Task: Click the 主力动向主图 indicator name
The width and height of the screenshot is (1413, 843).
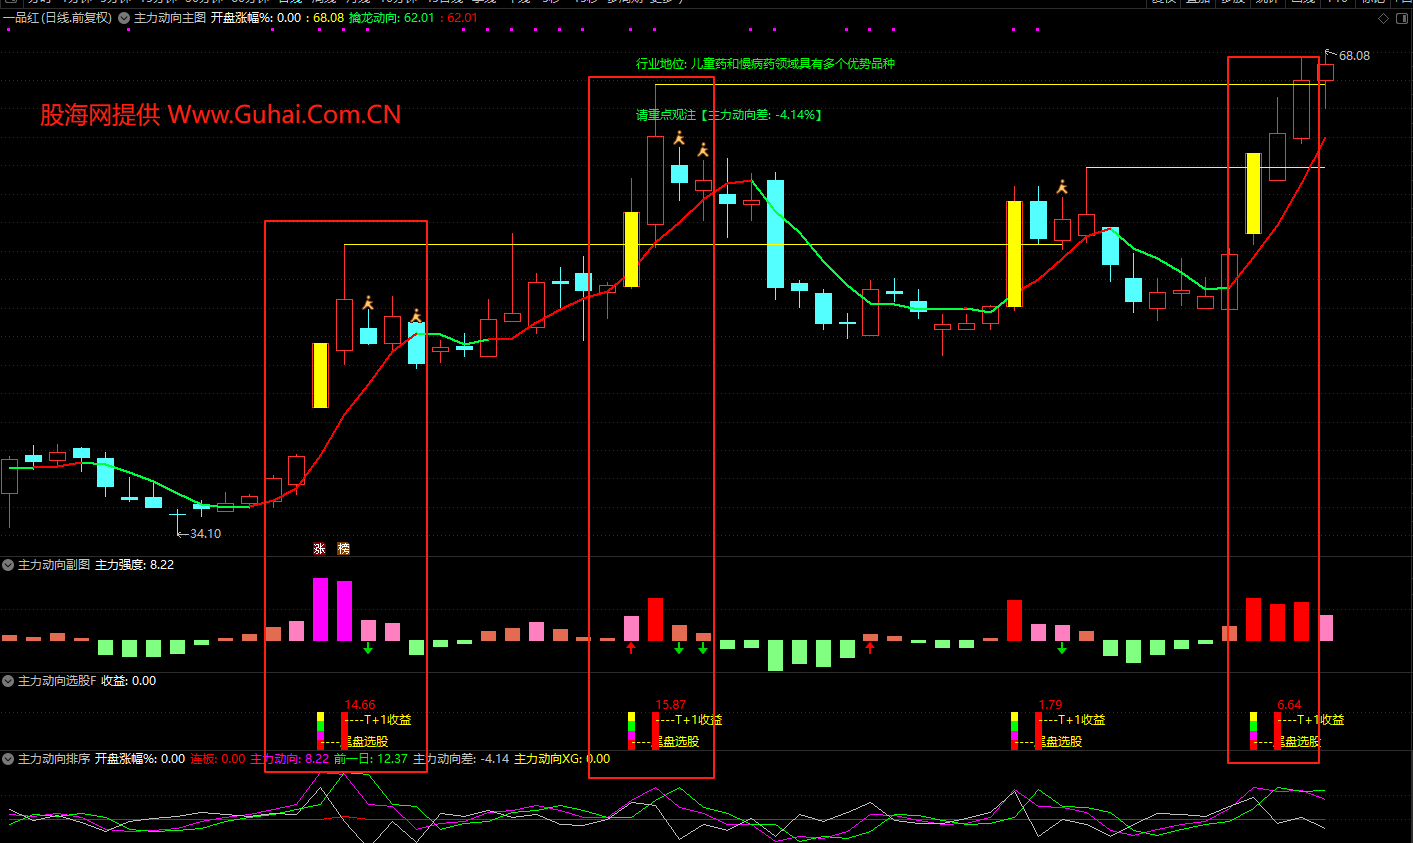Action: [170, 18]
